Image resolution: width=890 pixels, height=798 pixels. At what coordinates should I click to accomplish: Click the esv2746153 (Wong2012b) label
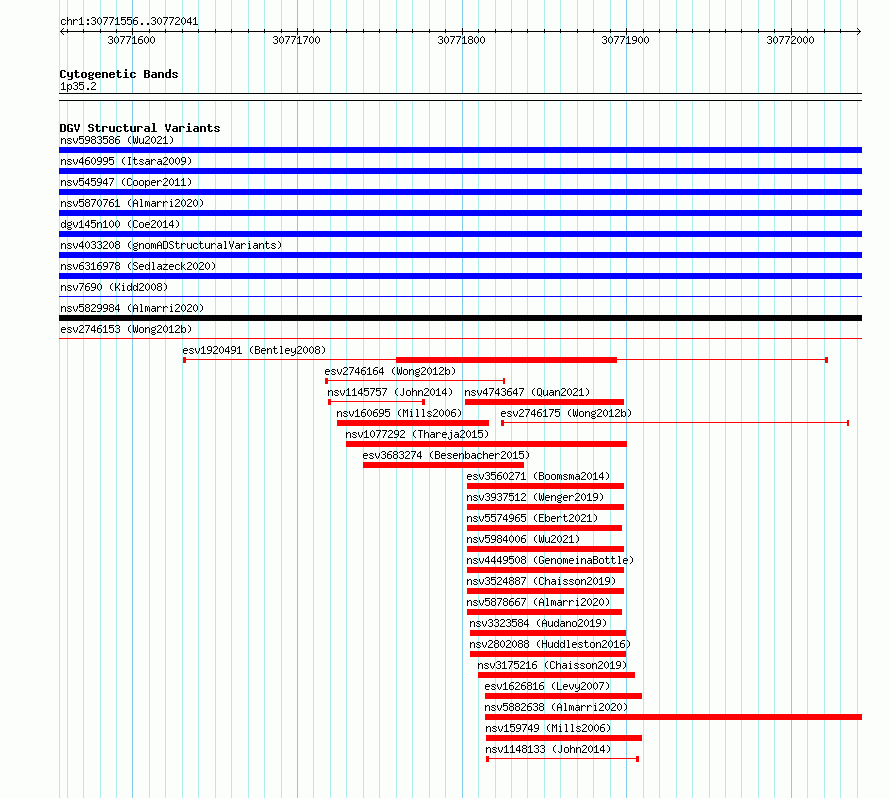pos(126,329)
